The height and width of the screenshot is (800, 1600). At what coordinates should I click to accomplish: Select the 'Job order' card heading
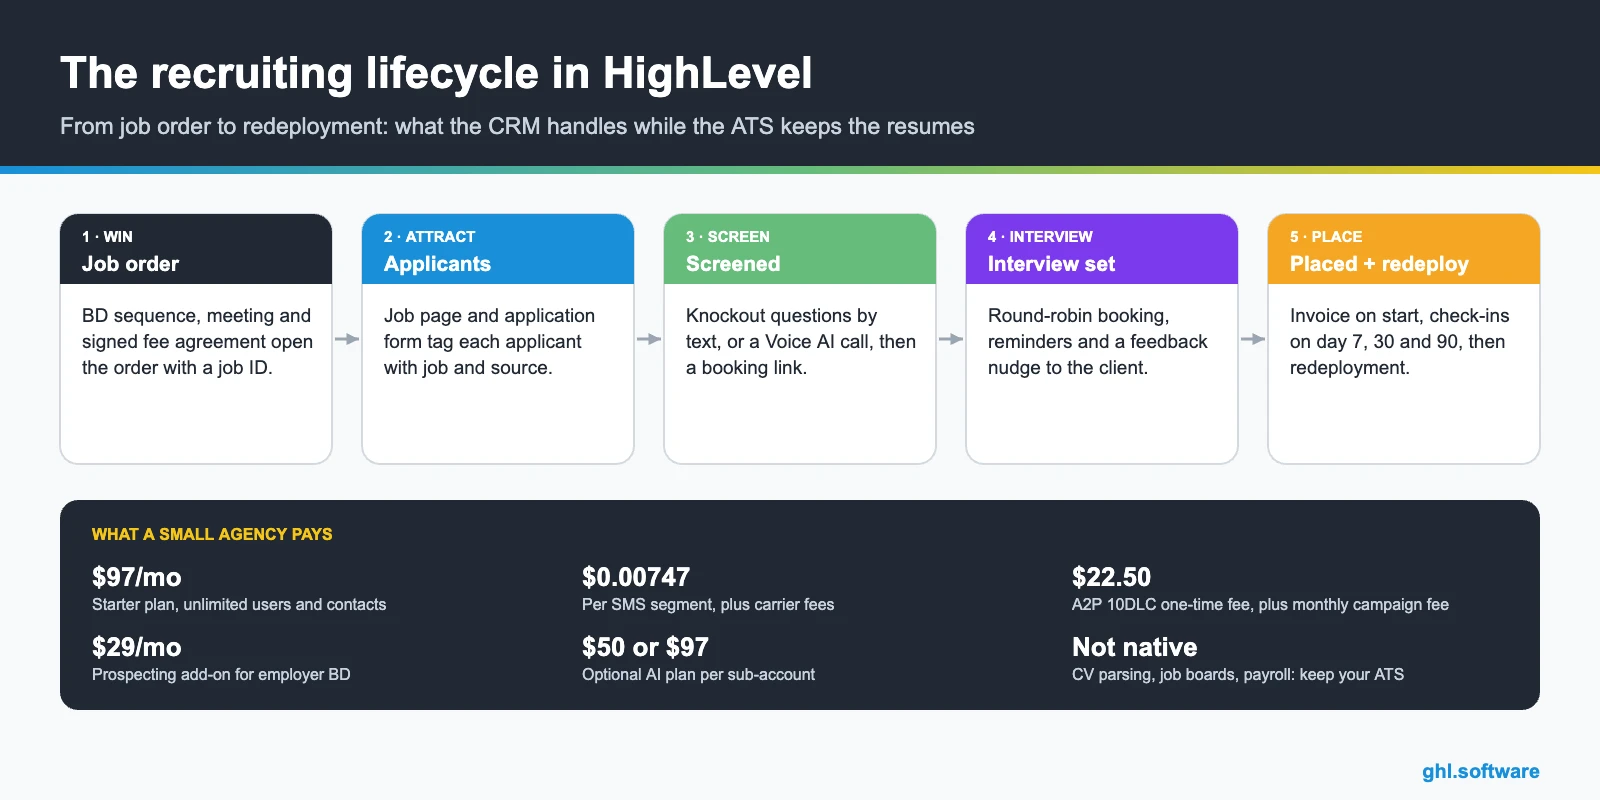[x=130, y=264]
